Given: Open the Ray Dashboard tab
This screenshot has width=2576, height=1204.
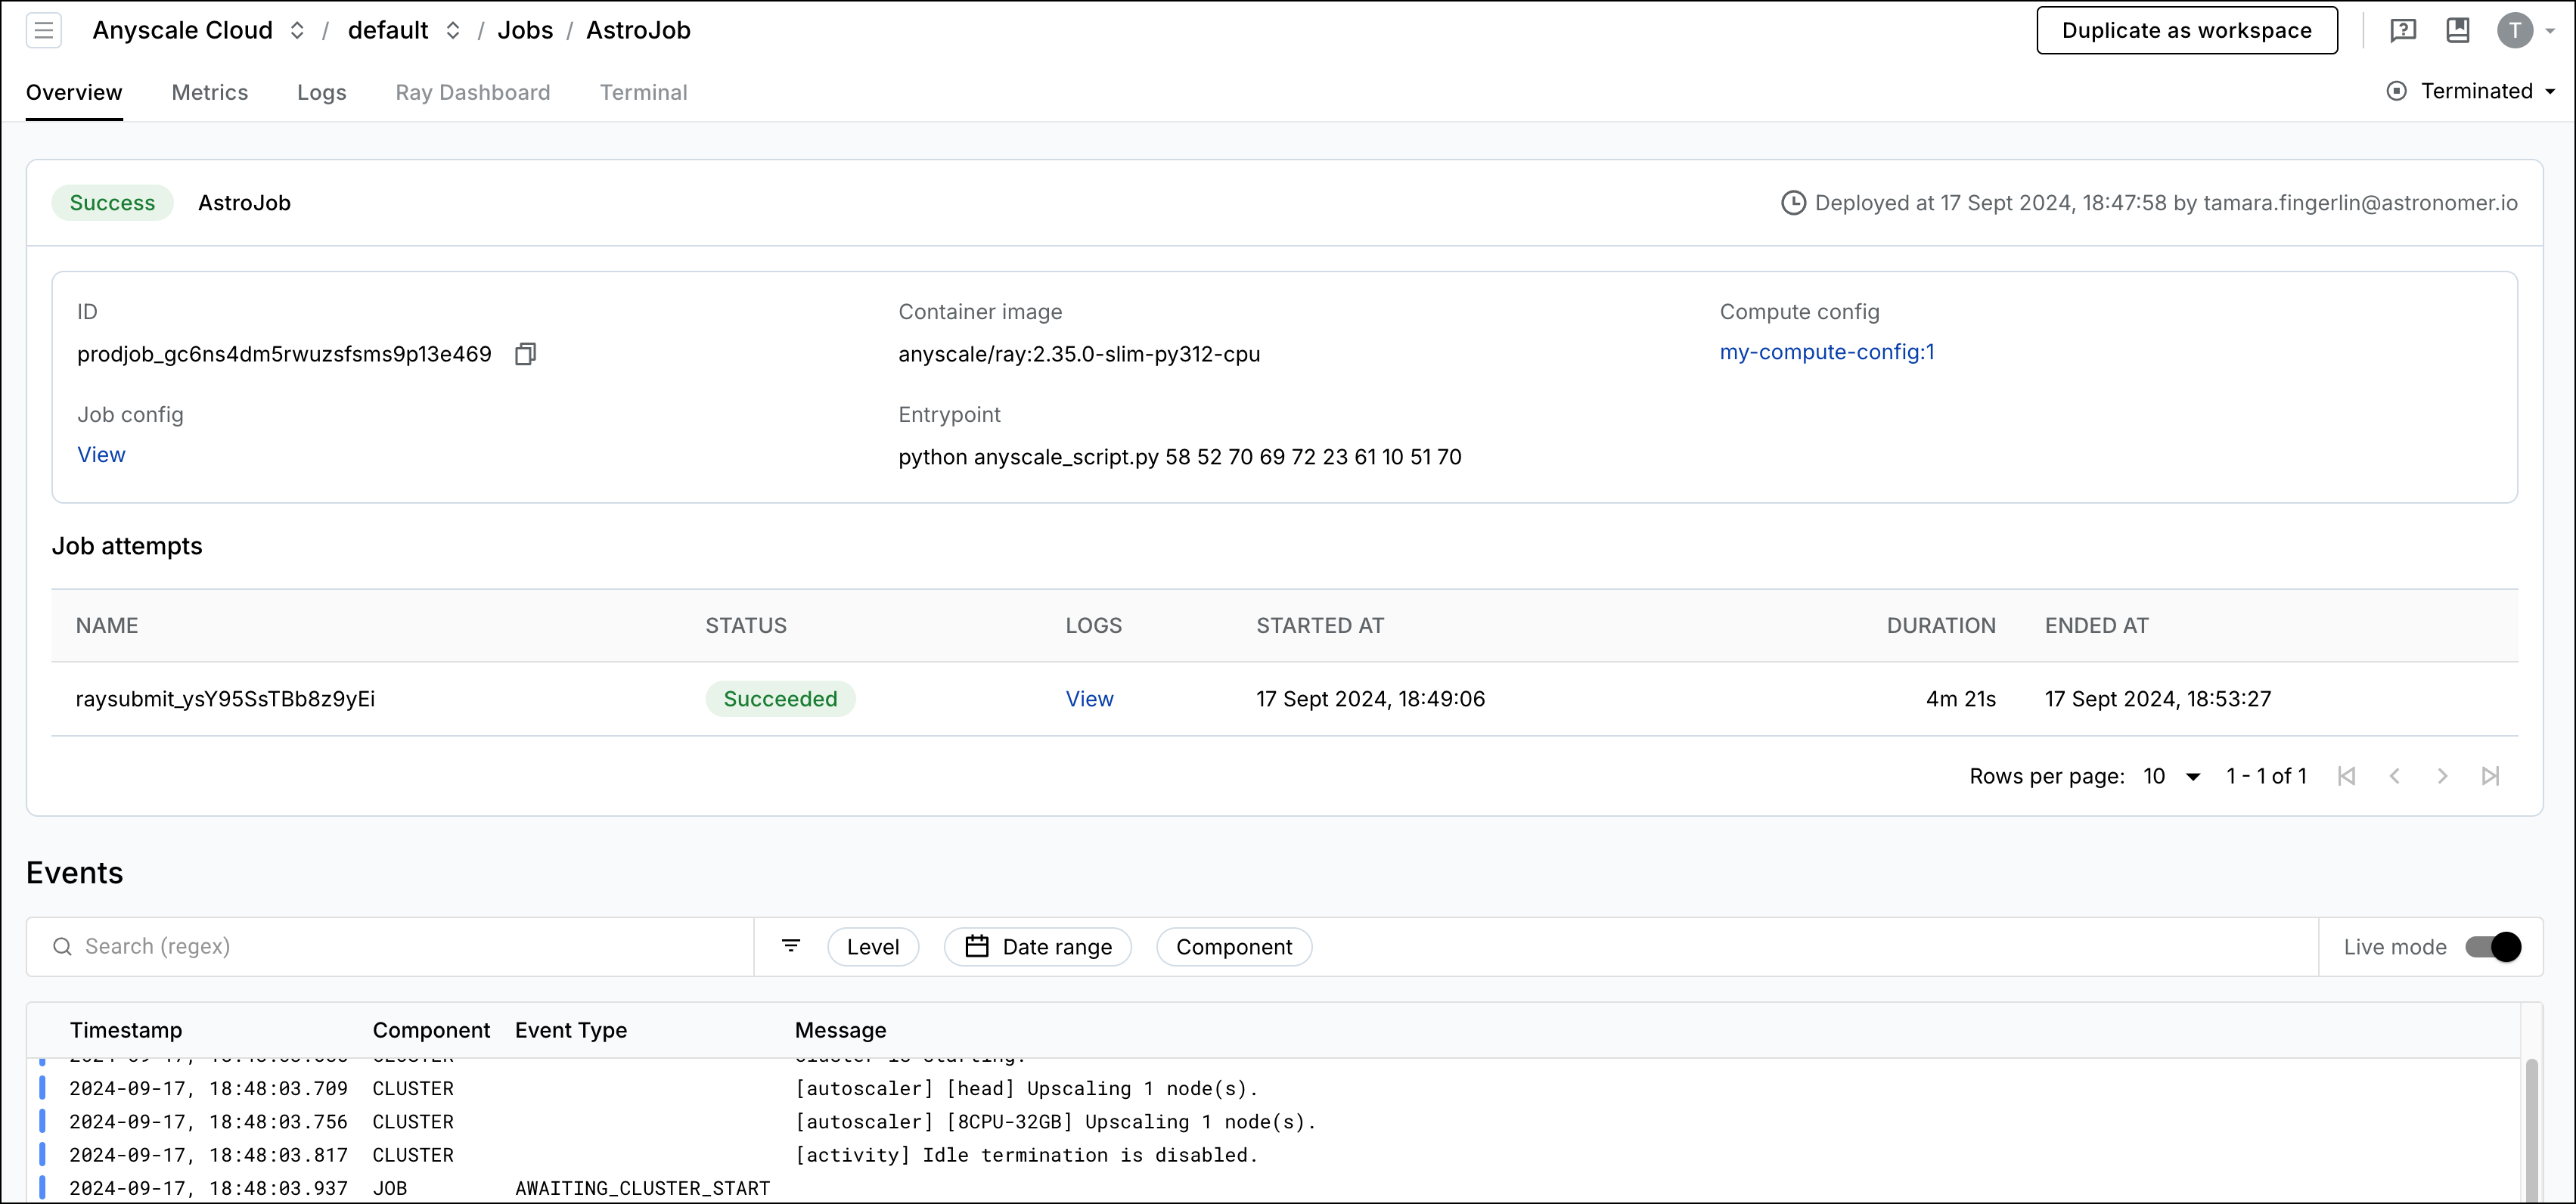Looking at the screenshot, I should point(473,92).
